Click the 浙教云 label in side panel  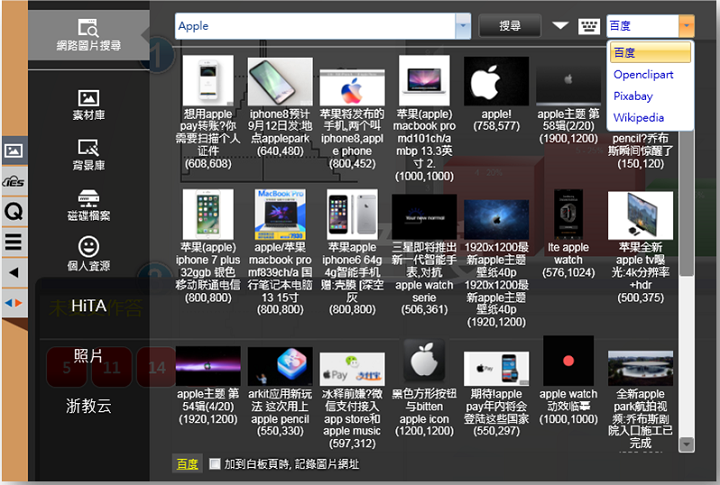click(89, 406)
